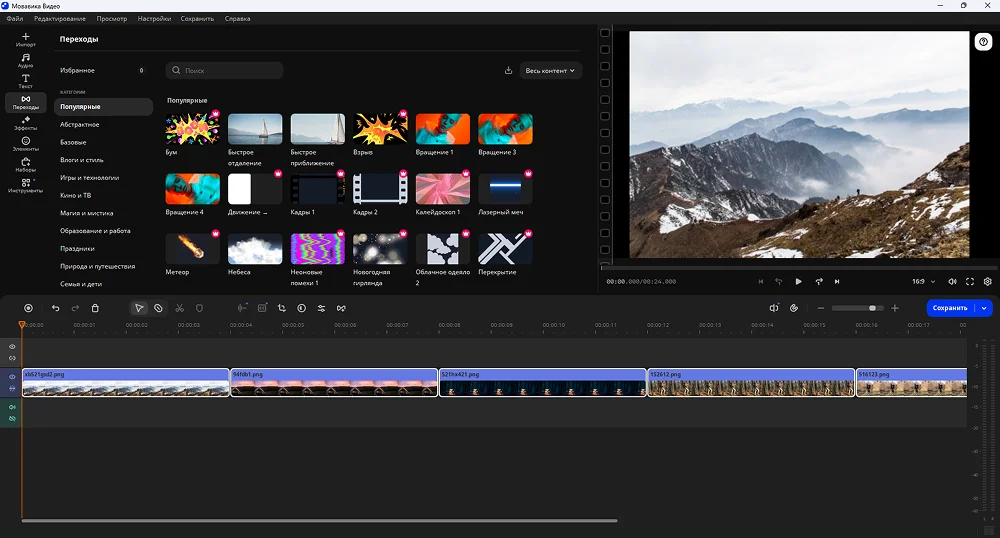Click the trash delete icon
This screenshot has height=538, width=1000.
pyautogui.click(x=95, y=308)
